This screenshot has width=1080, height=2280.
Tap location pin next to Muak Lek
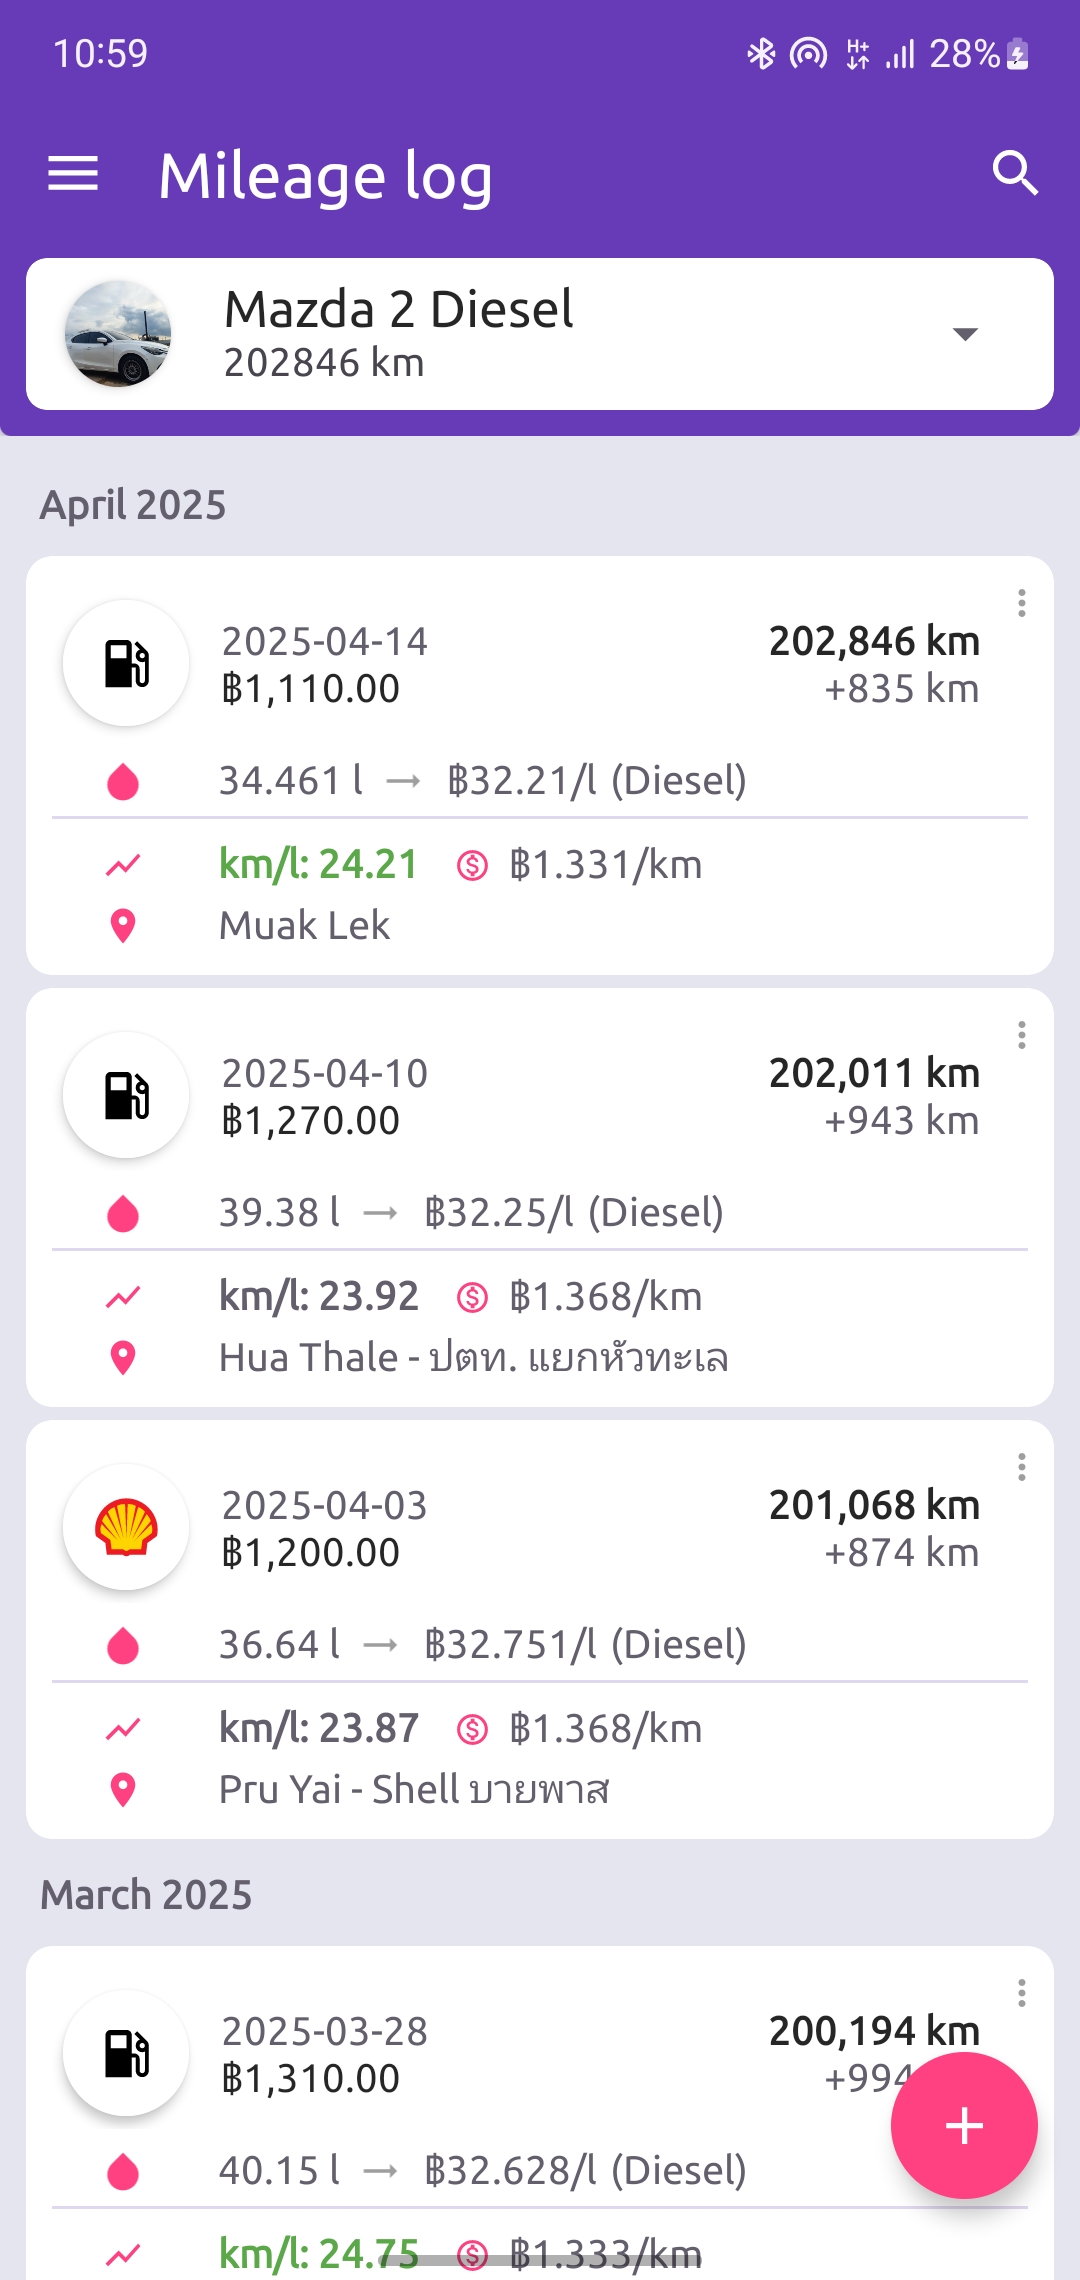click(123, 926)
